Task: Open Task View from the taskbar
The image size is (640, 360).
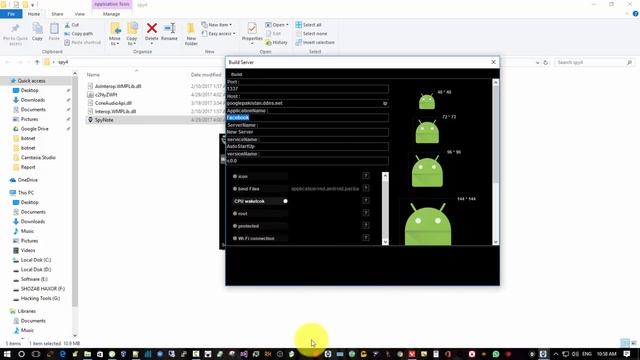Action: pyautogui.click(x=36, y=354)
